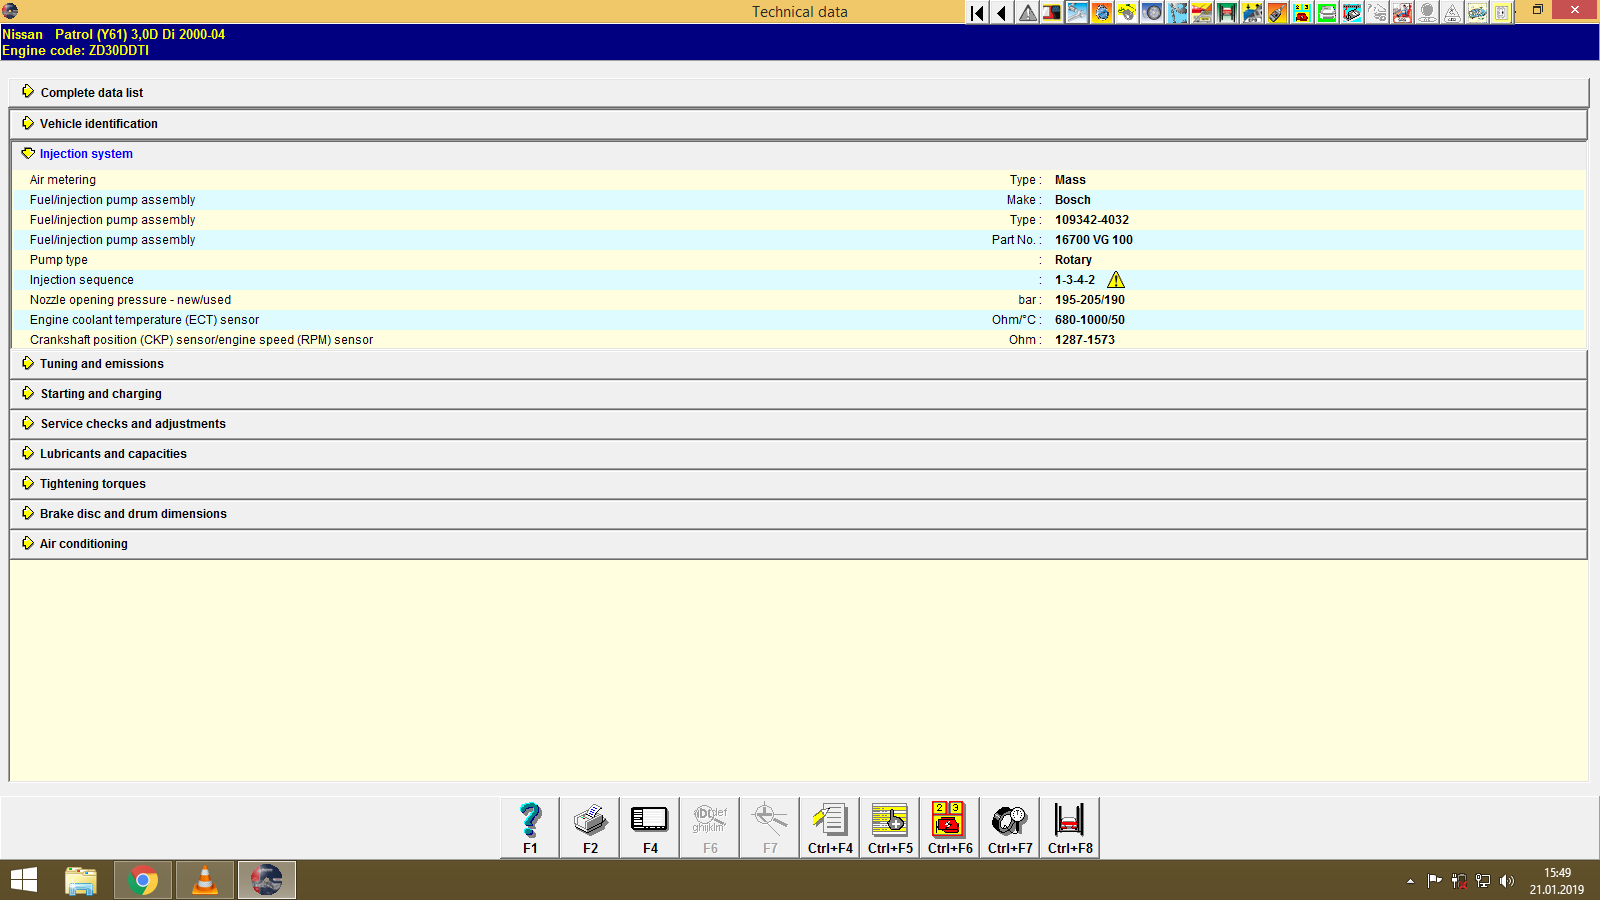Collapse the Injection system section
This screenshot has height=900, width=1600.
(85, 153)
